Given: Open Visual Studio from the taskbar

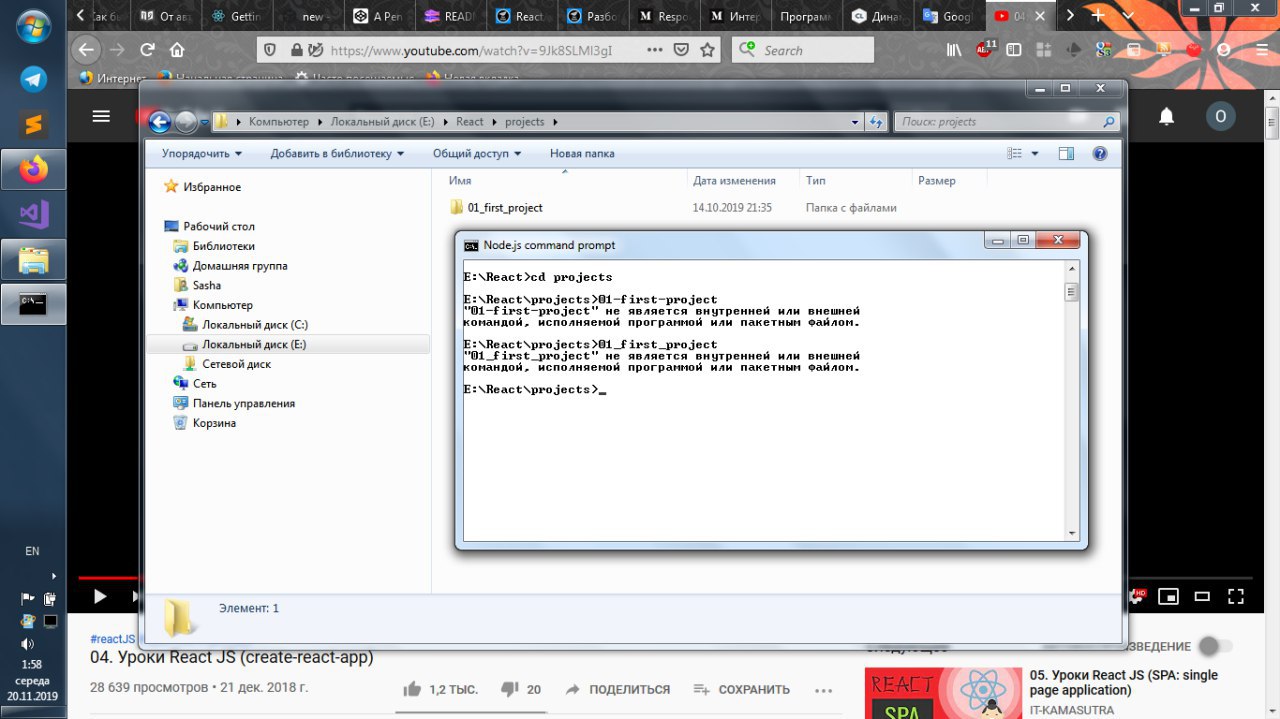Looking at the screenshot, I should pos(33,215).
